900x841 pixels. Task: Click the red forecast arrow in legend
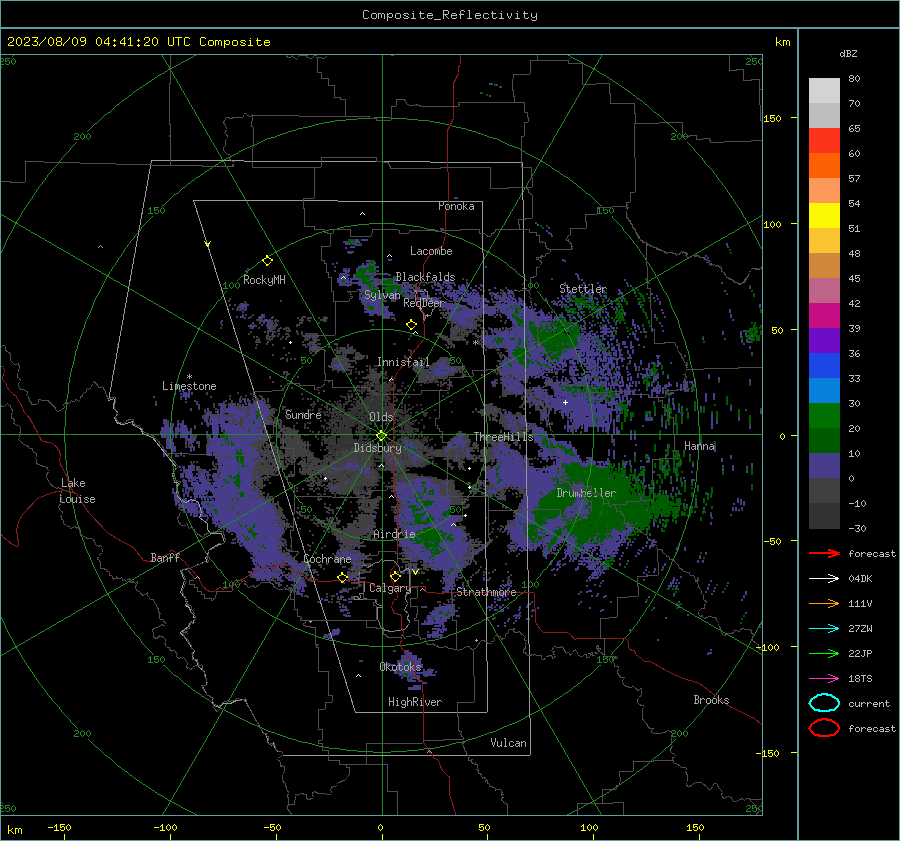click(x=824, y=553)
